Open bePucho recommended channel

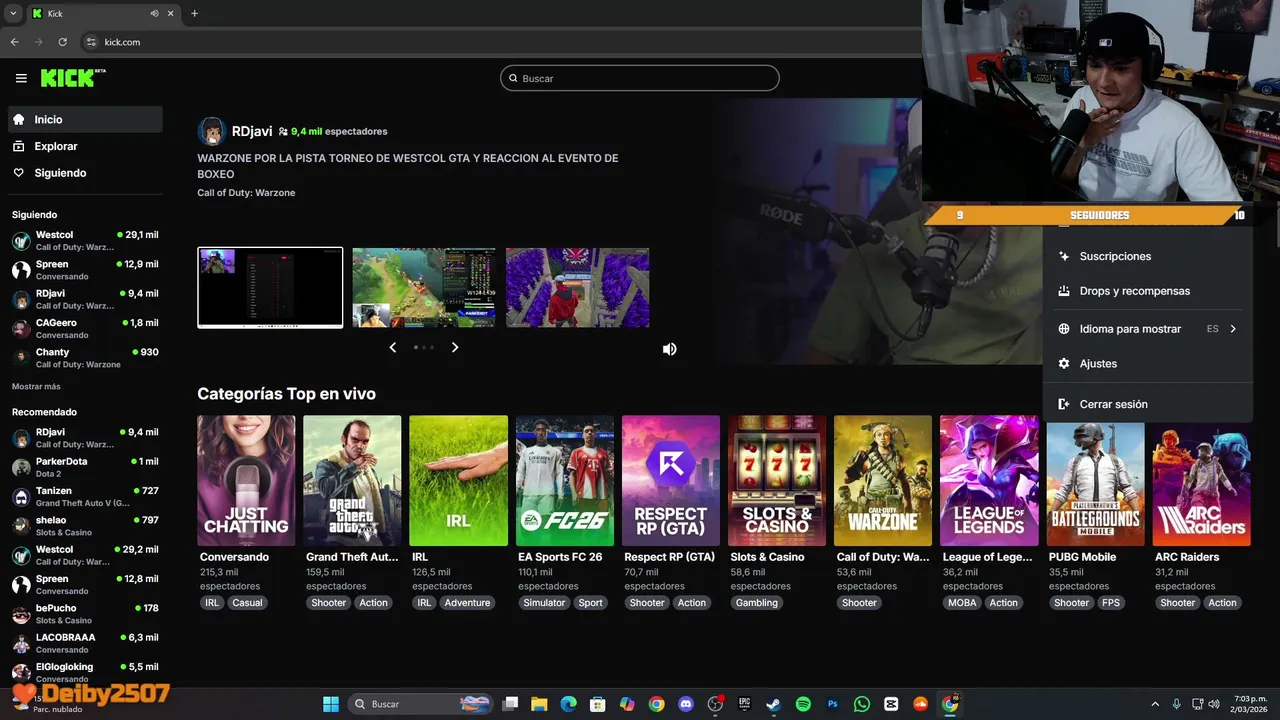click(85, 614)
